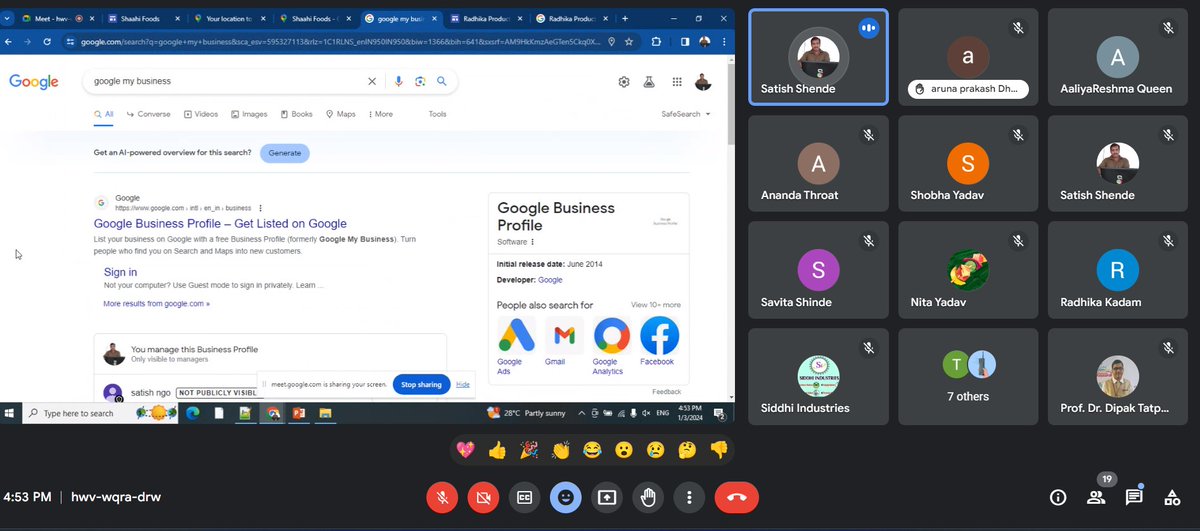Bookmark this page with star icon

click(629, 41)
